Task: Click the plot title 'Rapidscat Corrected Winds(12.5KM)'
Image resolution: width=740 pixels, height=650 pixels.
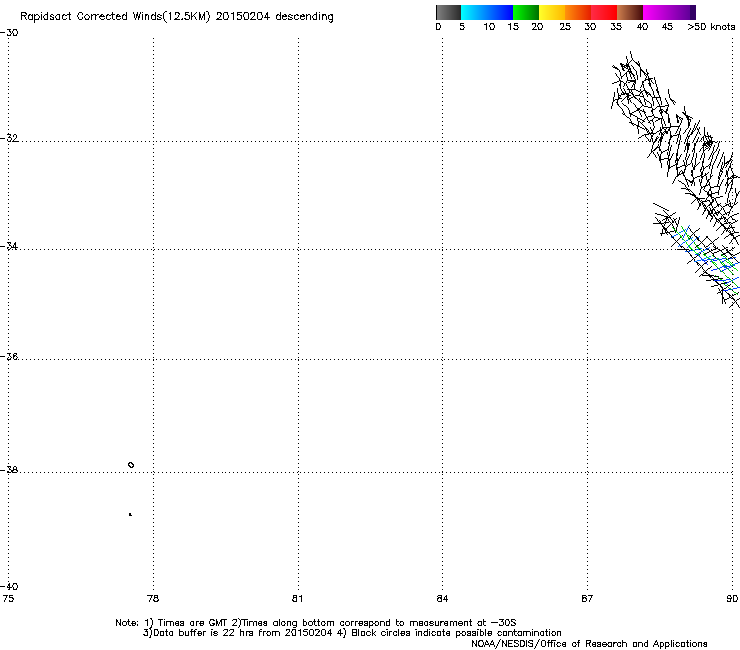Action: point(115,17)
